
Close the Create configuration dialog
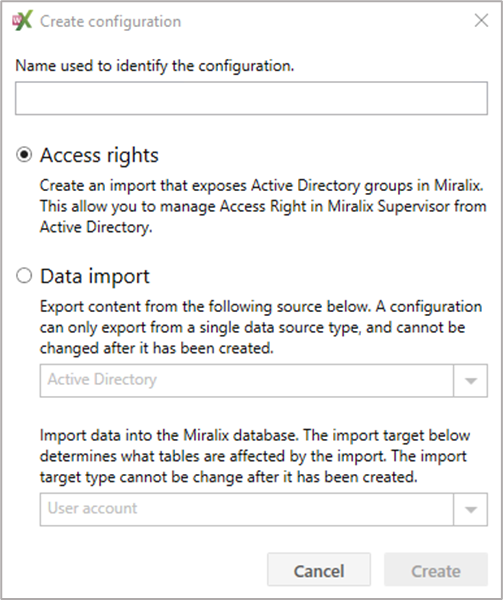(481, 20)
